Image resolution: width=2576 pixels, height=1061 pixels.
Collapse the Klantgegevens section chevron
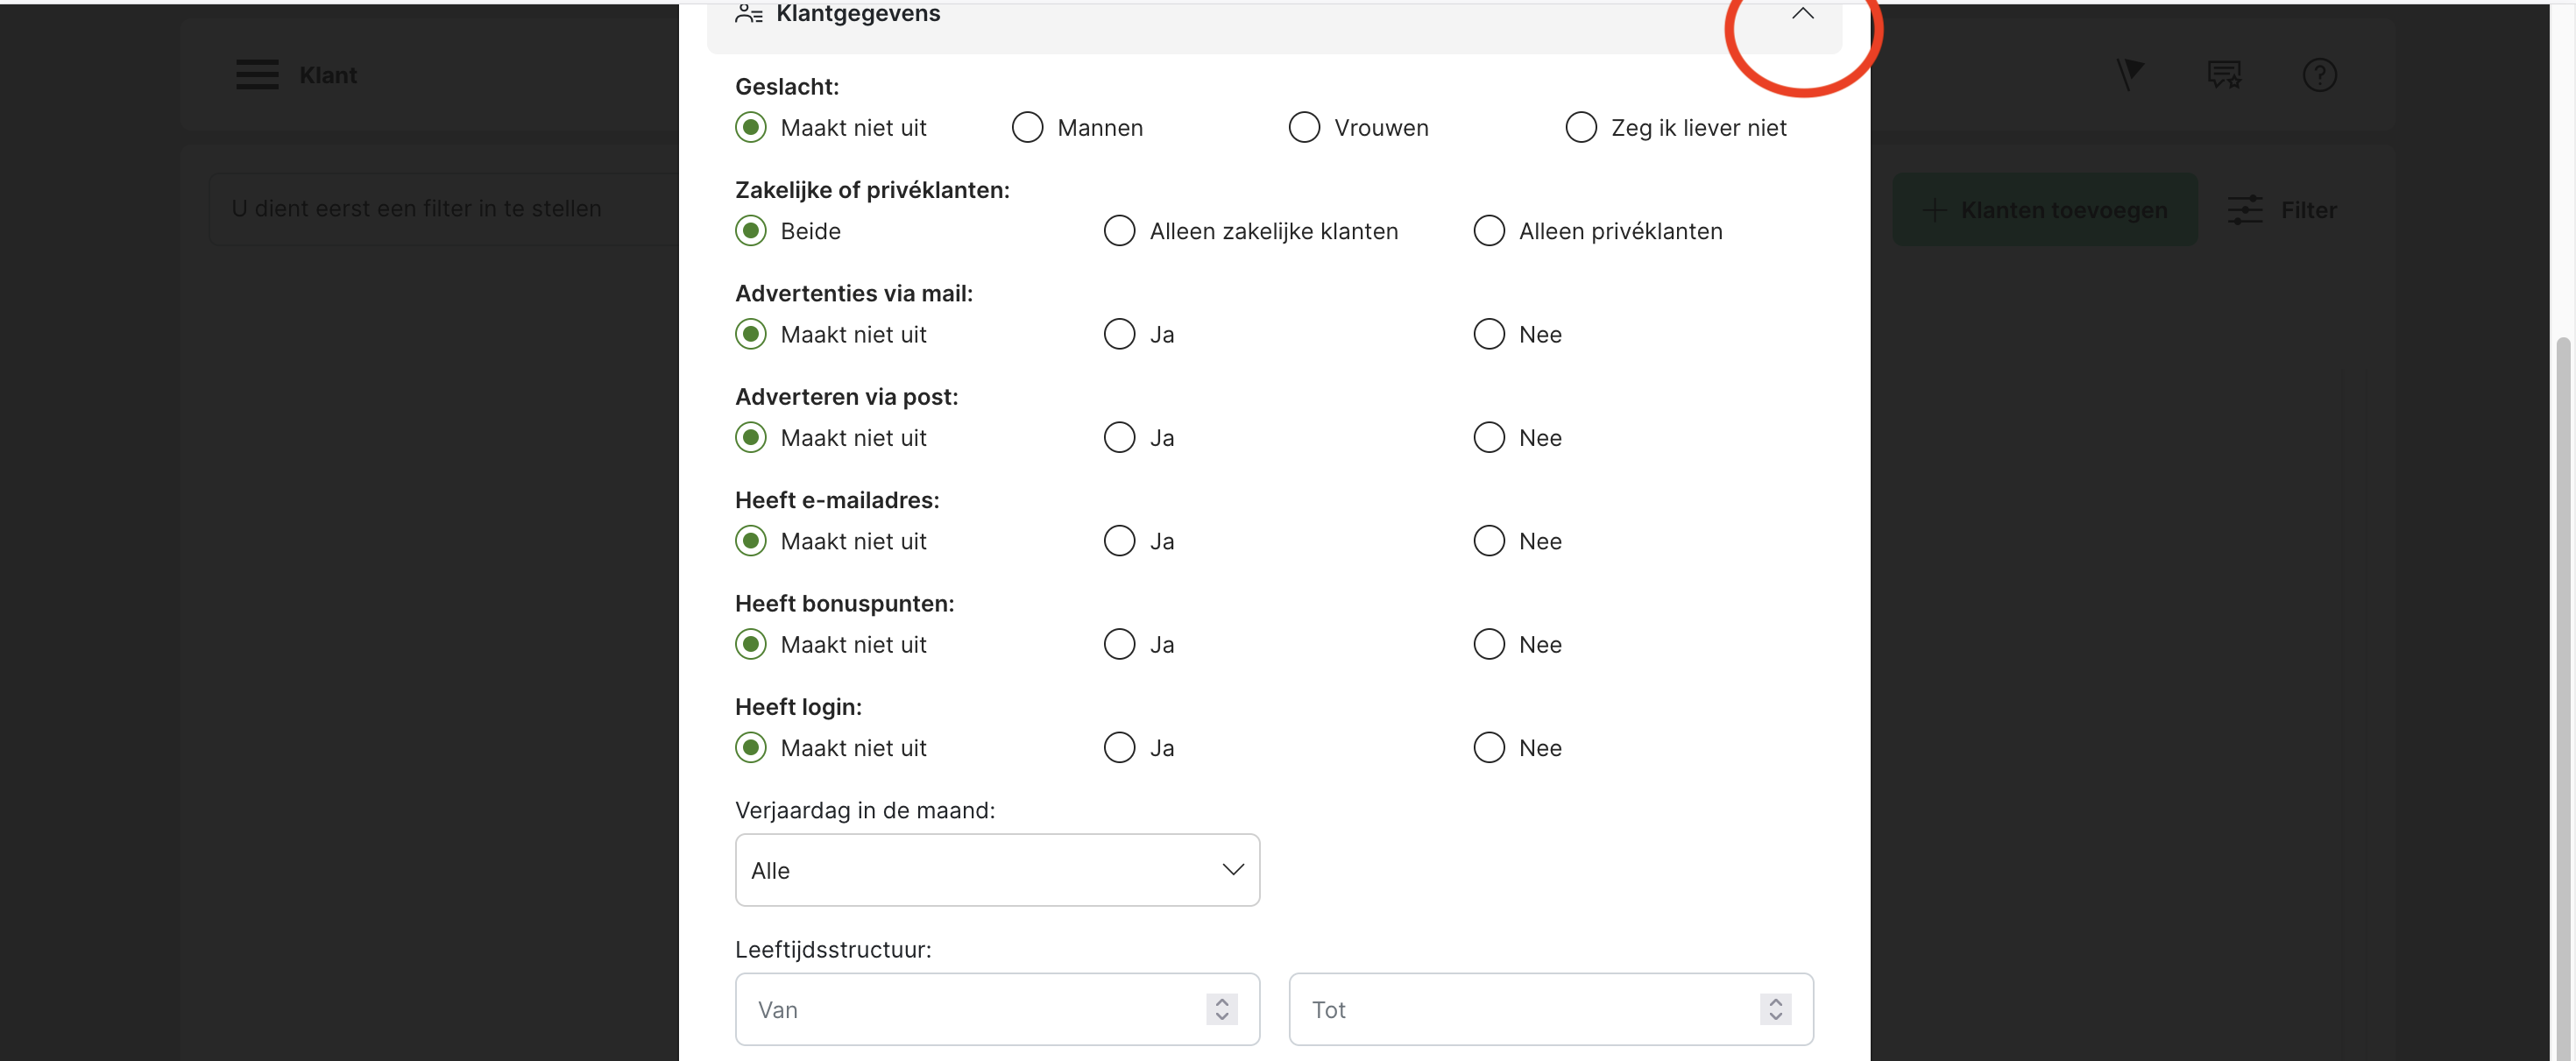click(1802, 14)
